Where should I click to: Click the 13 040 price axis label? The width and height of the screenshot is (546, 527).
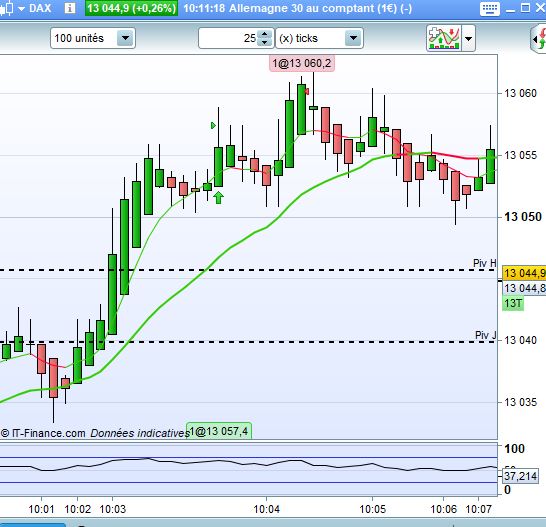[520, 340]
